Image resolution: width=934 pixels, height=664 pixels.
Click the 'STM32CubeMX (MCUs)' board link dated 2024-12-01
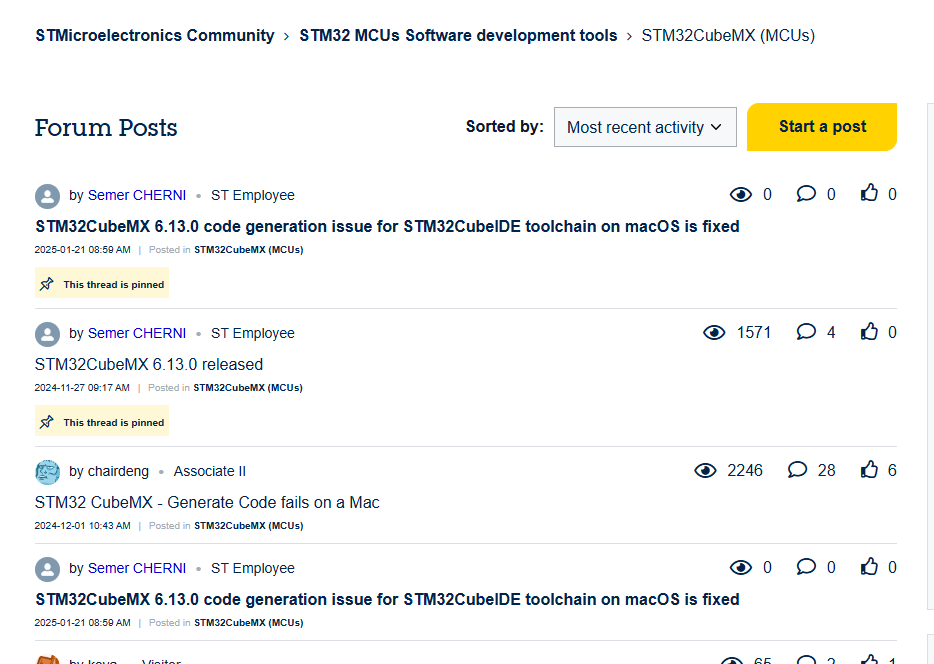[x=248, y=526]
